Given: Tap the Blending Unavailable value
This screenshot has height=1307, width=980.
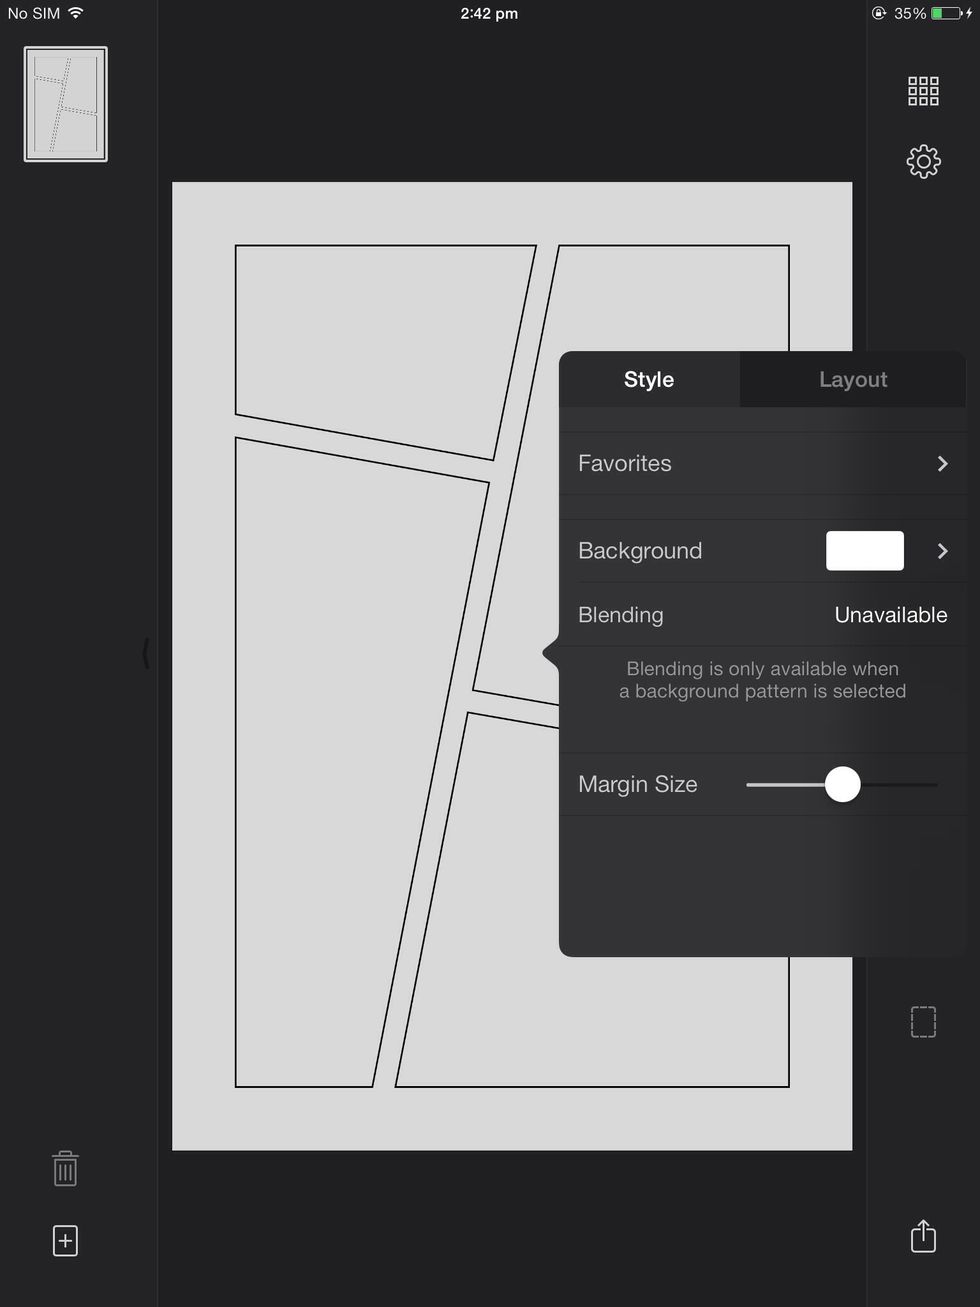Looking at the screenshot, I should [x=891, y=615].
